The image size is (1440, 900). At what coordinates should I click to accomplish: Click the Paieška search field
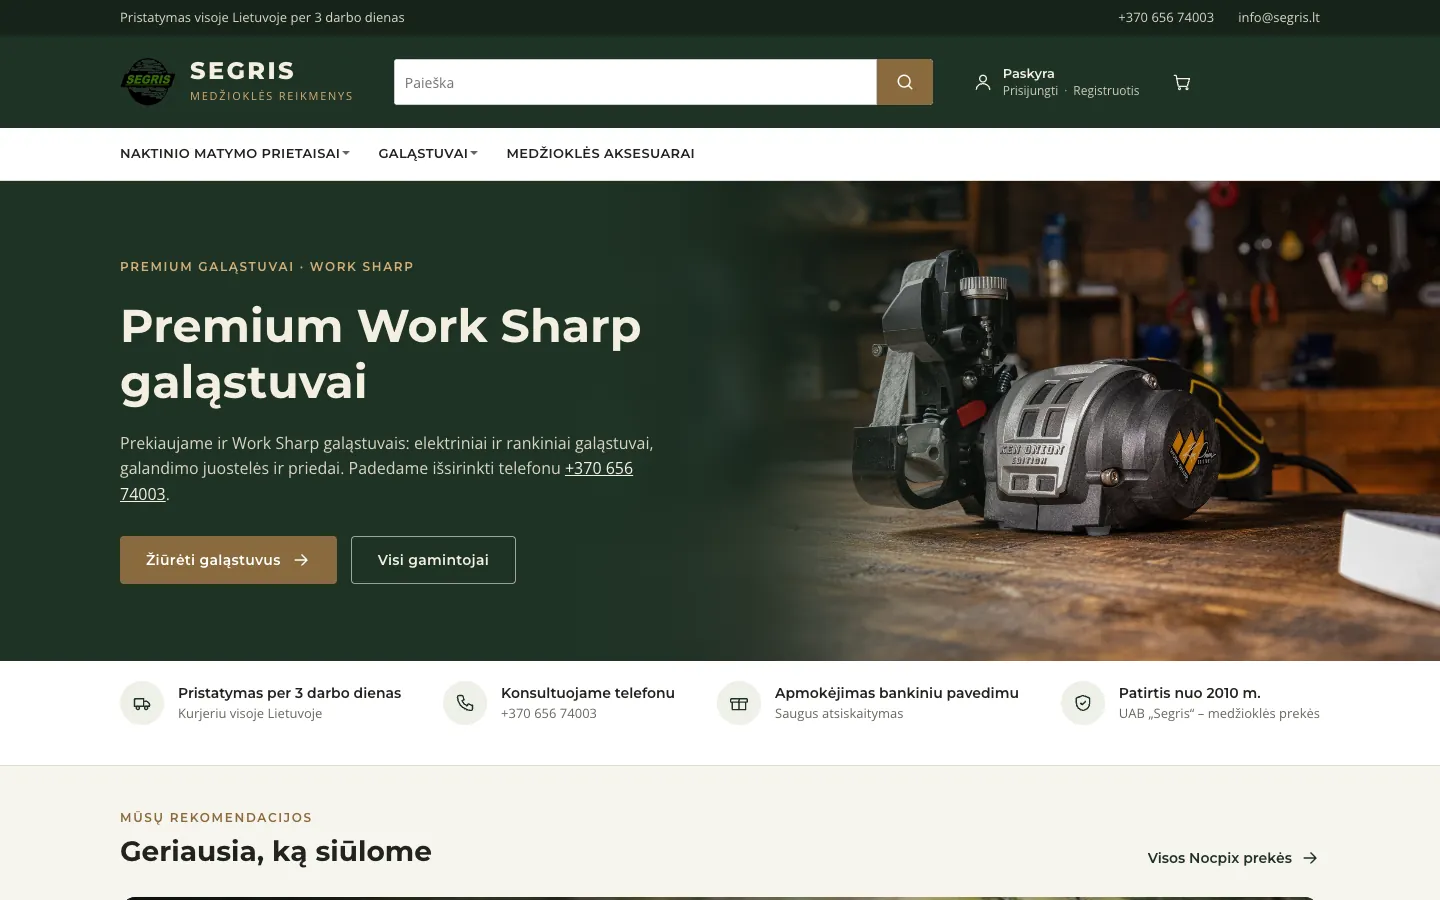[635, 82]
